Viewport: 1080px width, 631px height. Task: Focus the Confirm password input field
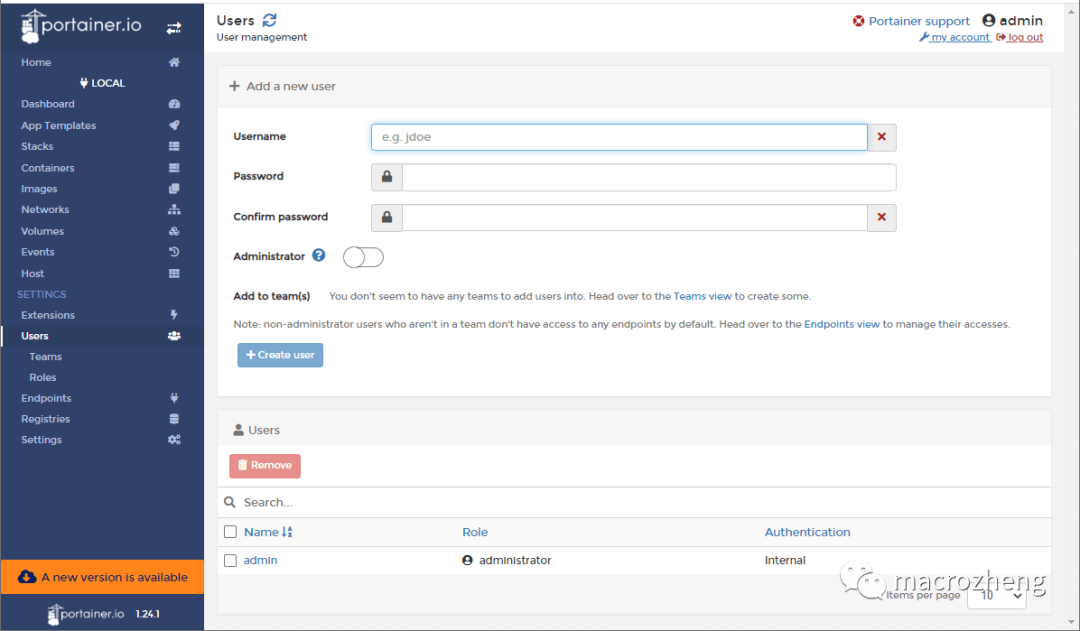(634, 217)
